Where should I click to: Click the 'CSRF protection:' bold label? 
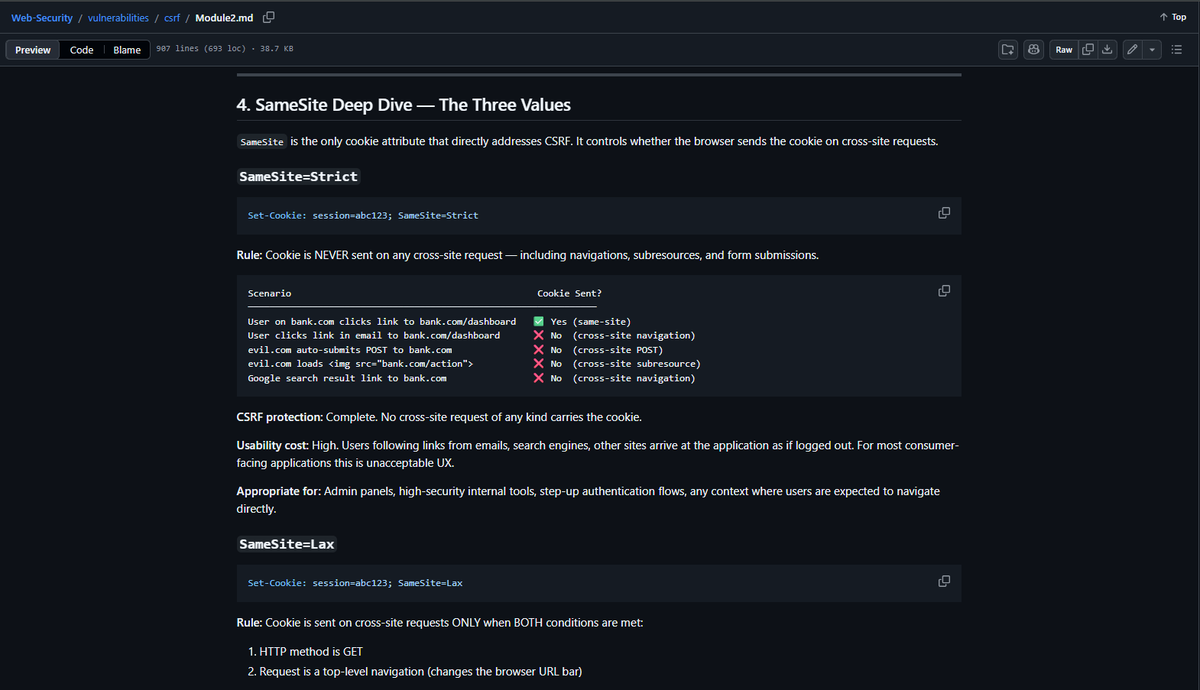(280, 416)
